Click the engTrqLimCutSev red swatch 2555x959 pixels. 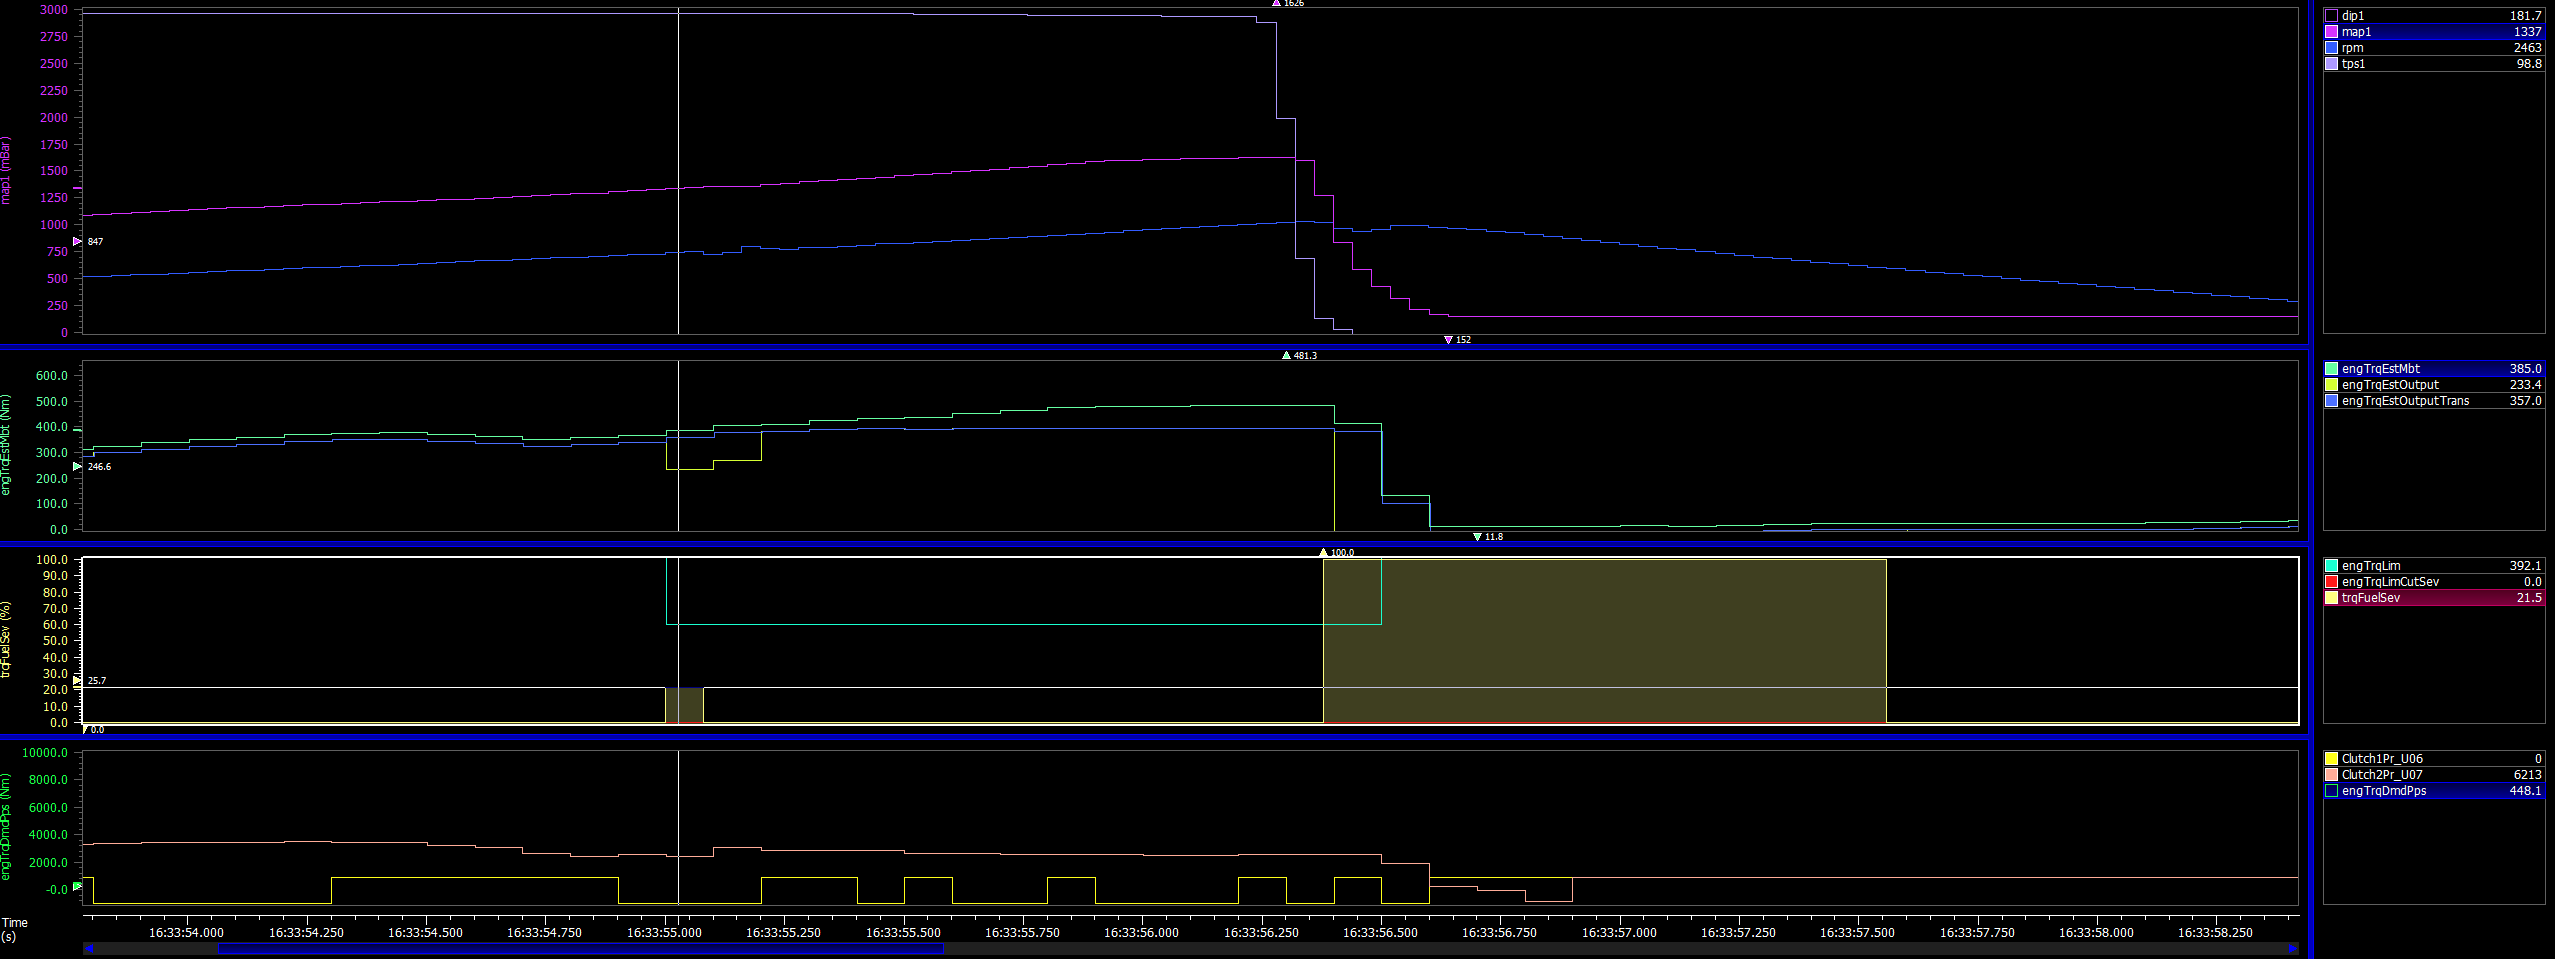[x=2331, y=582]
